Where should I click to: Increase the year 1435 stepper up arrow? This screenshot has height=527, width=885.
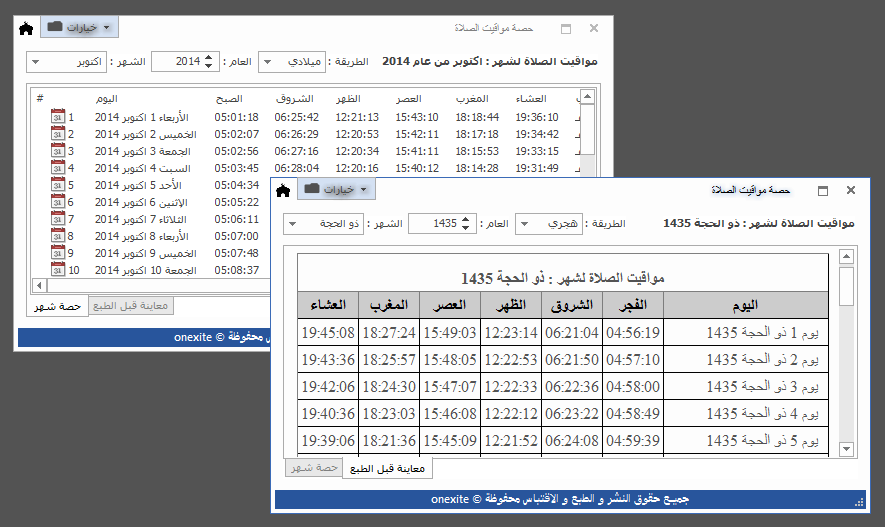[466, 219]
